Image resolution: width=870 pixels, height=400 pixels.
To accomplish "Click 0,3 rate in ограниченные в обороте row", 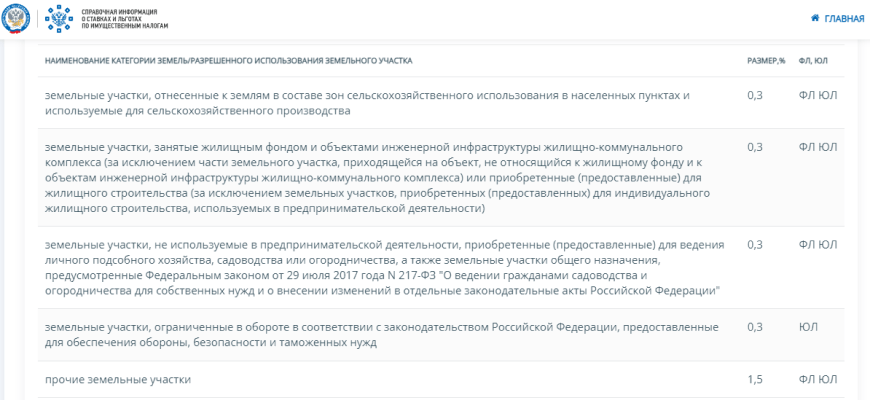I will click(x=755, y=327).
